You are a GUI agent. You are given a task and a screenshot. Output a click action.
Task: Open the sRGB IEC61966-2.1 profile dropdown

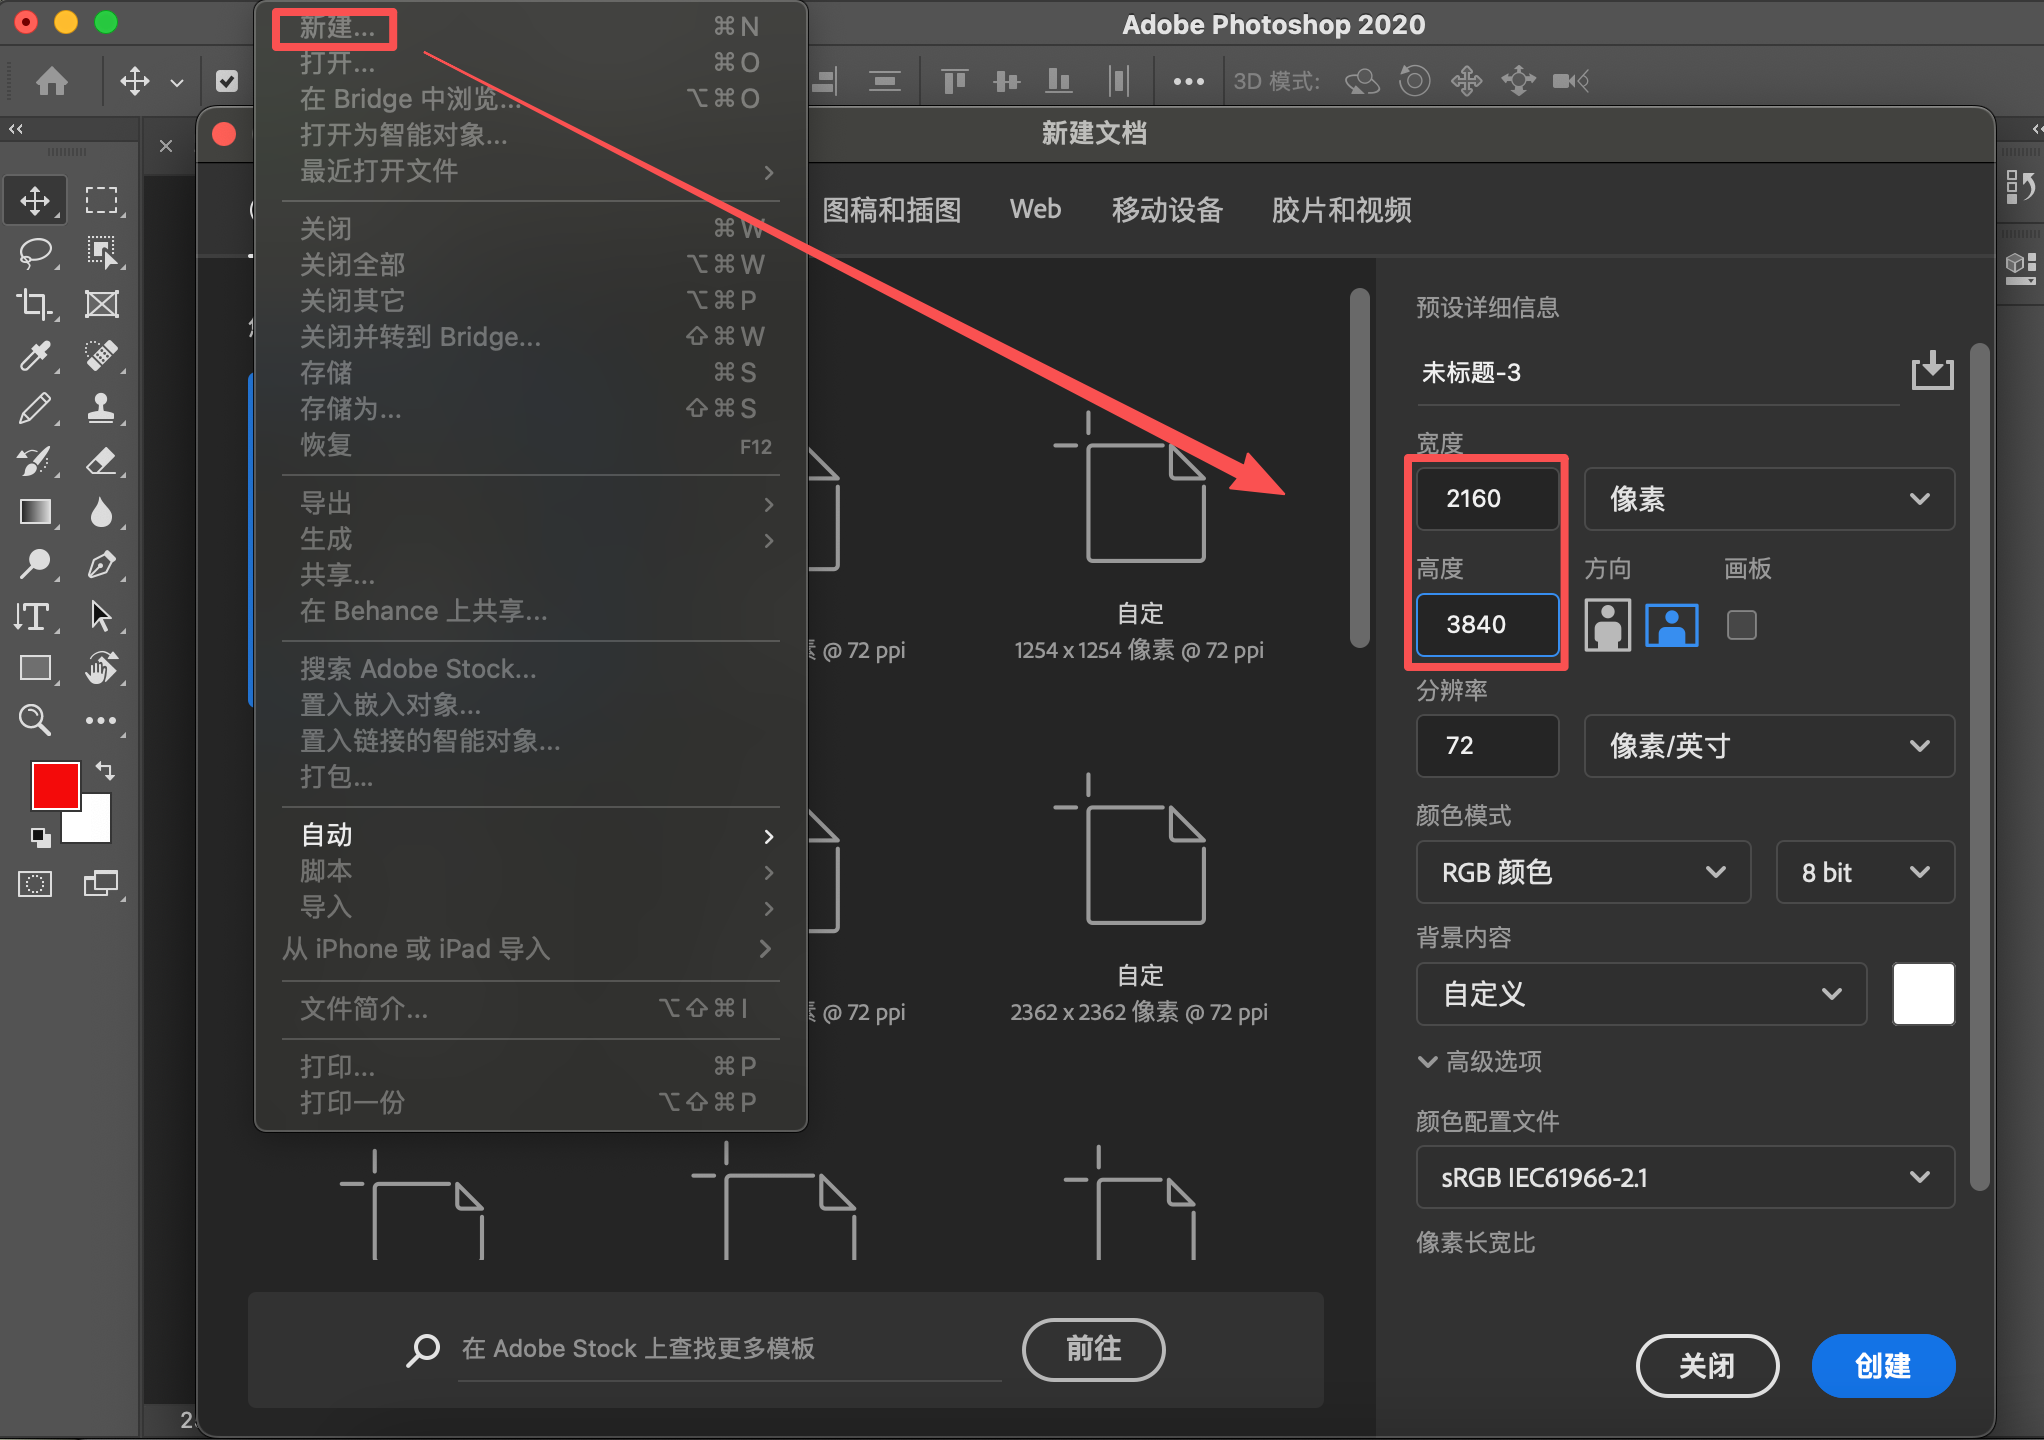tap(1685, 1177)
